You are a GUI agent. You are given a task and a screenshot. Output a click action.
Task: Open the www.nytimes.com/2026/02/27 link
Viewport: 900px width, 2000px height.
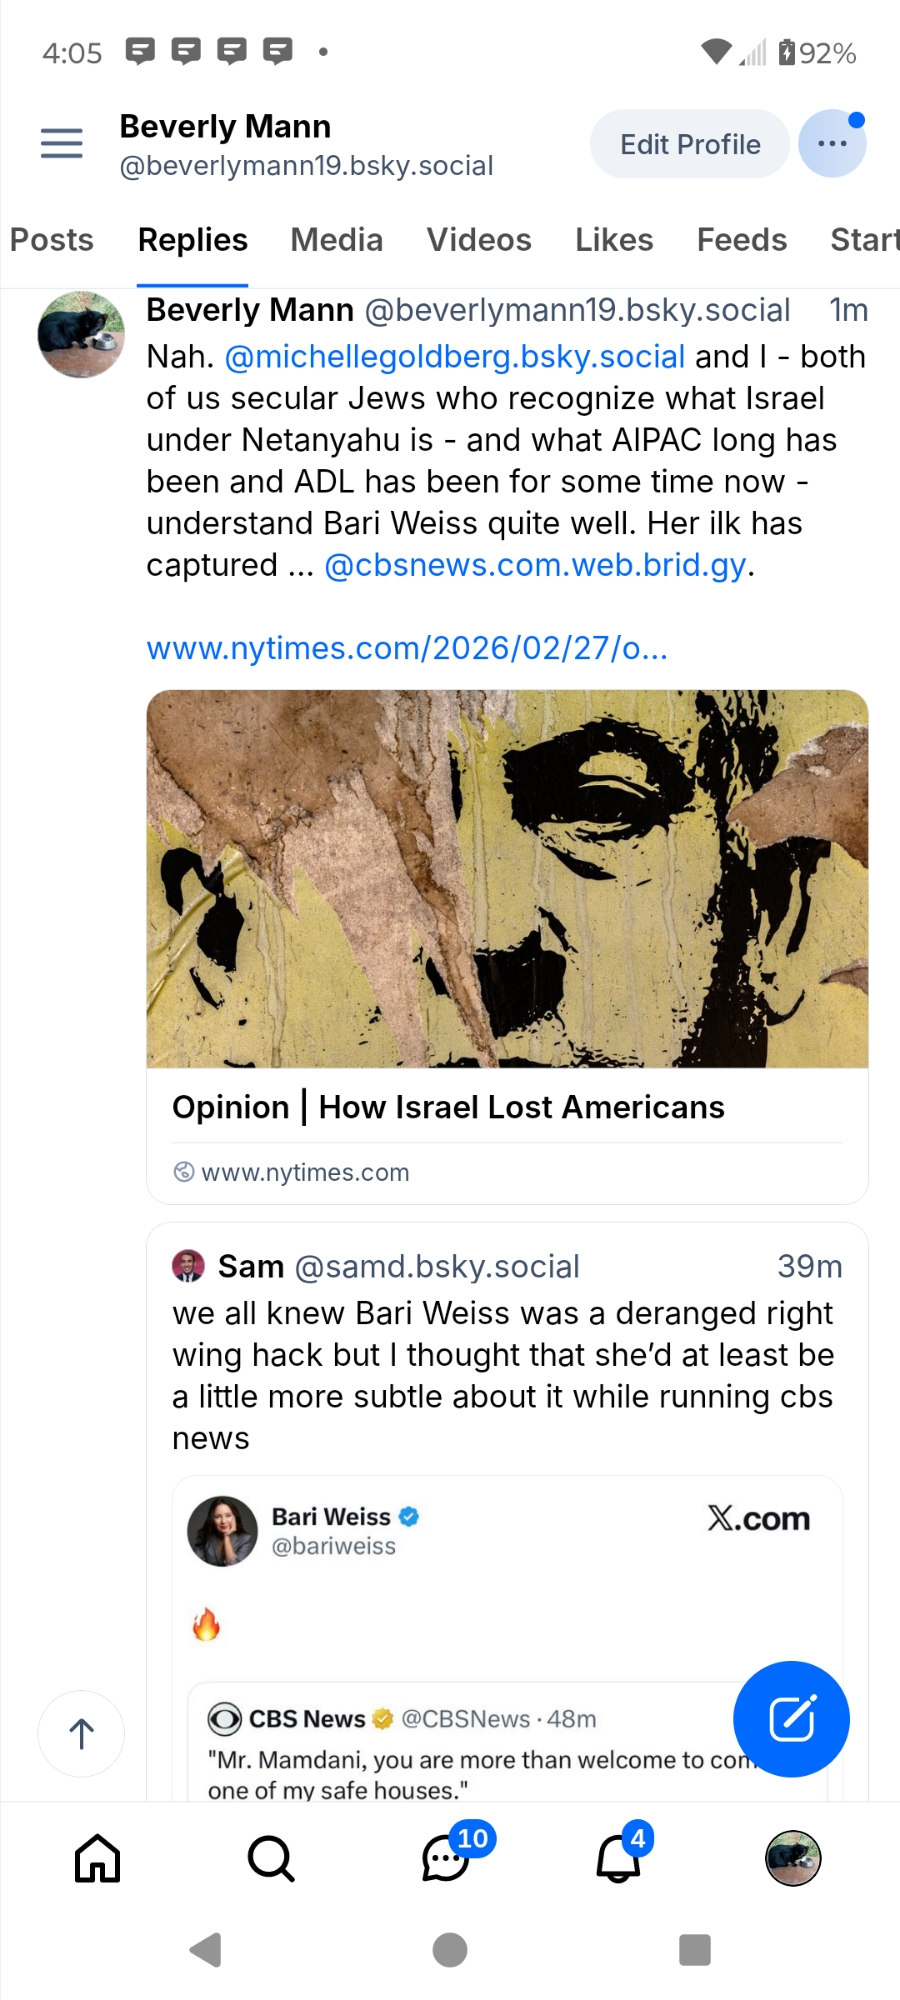tap(407, 648)
